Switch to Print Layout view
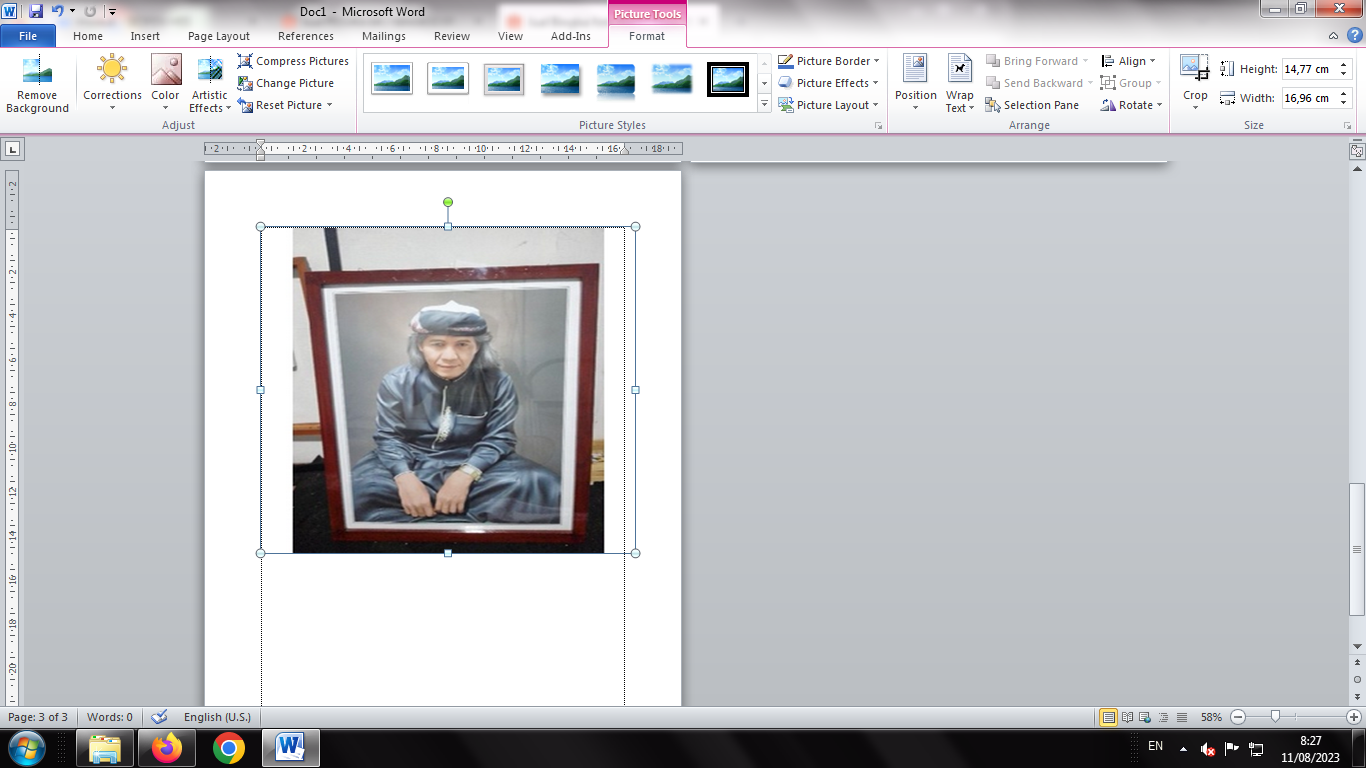Screen dimensions: 1366x768 pos(1108,717)
